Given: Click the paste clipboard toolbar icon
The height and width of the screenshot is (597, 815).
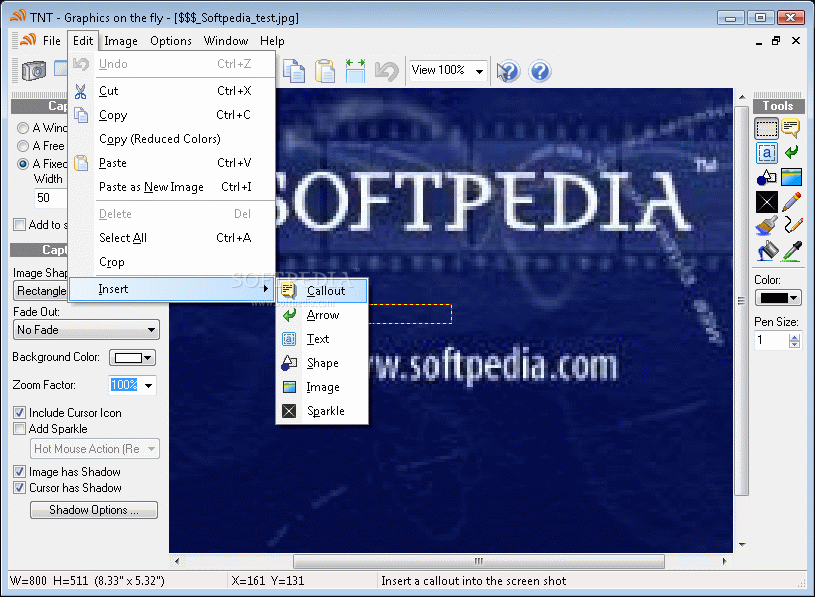Looking at the screenshot, I should 325,71.
